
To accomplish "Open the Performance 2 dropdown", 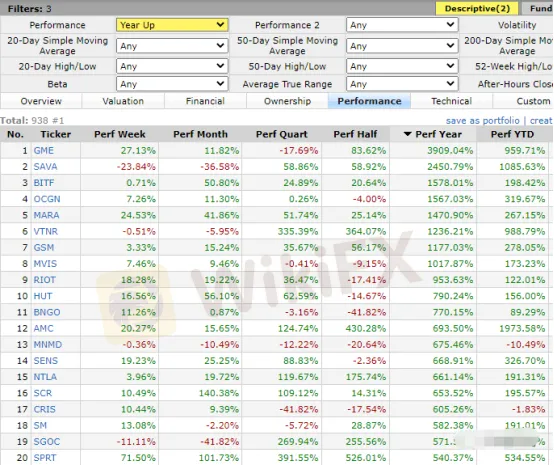I will pyautogui.click(x=402, y=25).
